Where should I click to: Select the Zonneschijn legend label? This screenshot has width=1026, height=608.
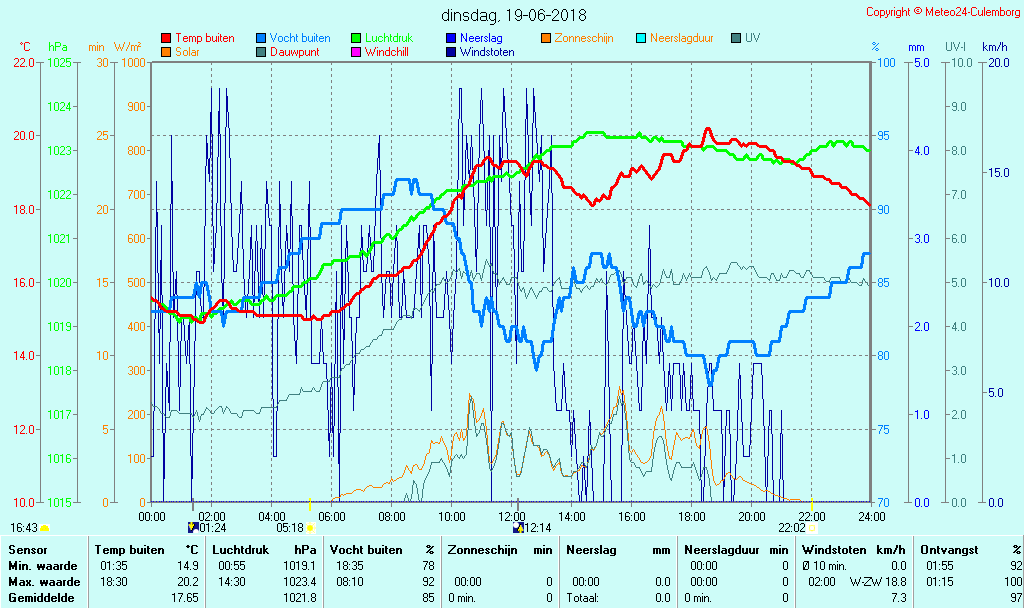coord(584,38)
